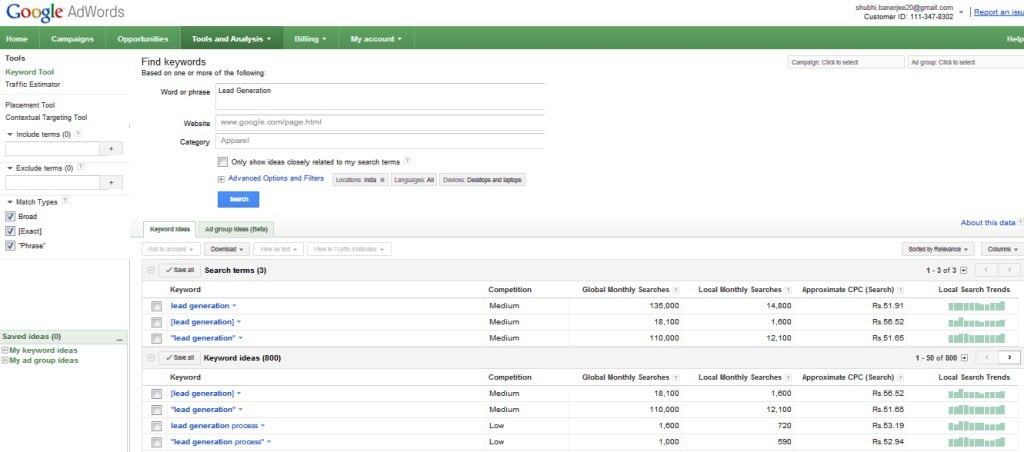This screenshot has height=452, width=1024.
Task: Open the Sorted by Relevance dropdown
Action: (937, 249)
